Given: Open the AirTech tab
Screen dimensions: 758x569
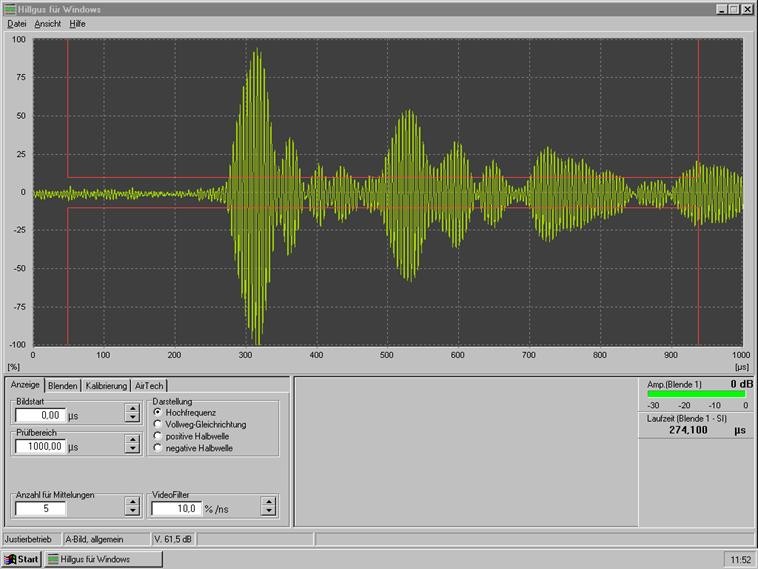Looking at the screenshot, I should click(149, 385).
